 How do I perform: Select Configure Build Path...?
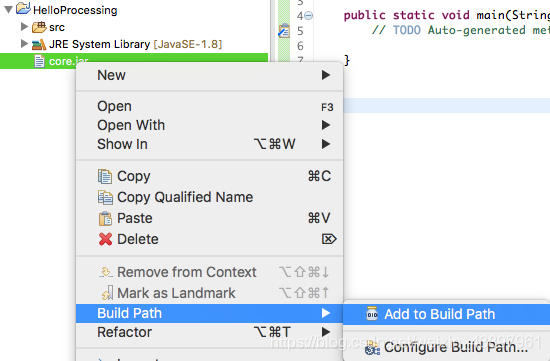click(447, 347)
